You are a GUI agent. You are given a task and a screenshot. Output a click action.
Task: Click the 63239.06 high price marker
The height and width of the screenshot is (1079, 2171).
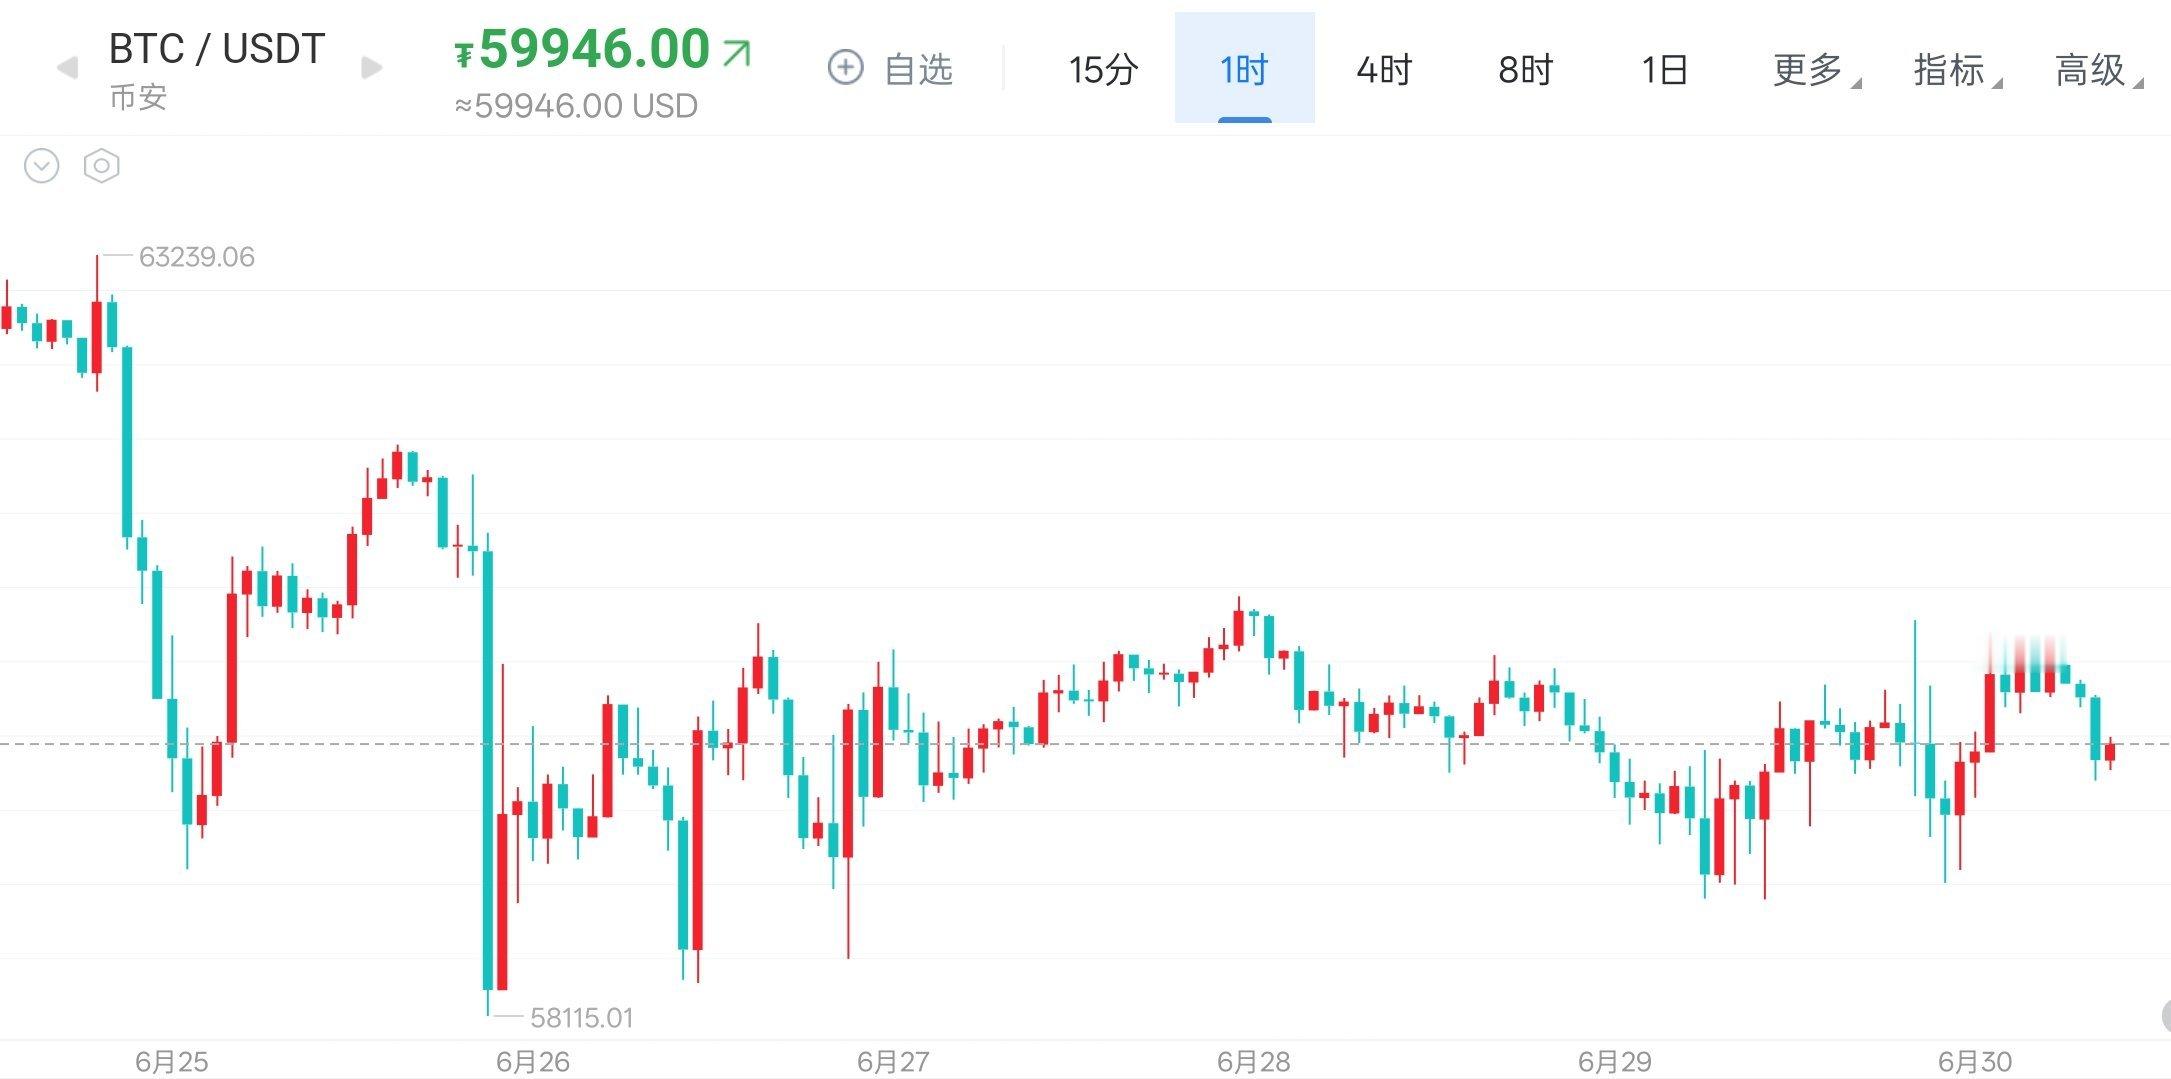coord(196,257)
